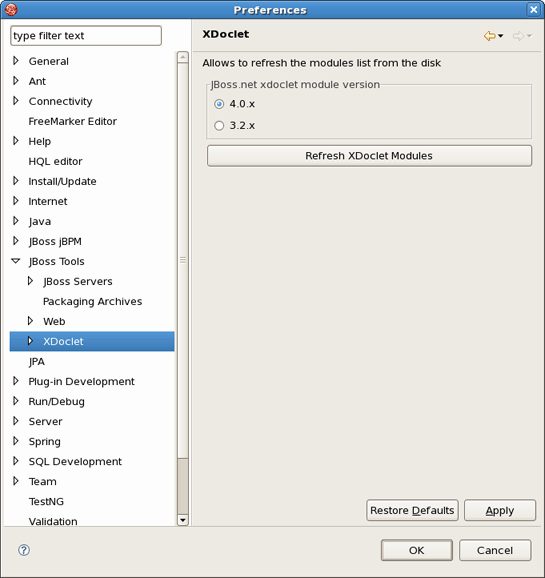Screen dimensions: 545x578
Task: Click the back navigation arrow icon
Action: 489,36
